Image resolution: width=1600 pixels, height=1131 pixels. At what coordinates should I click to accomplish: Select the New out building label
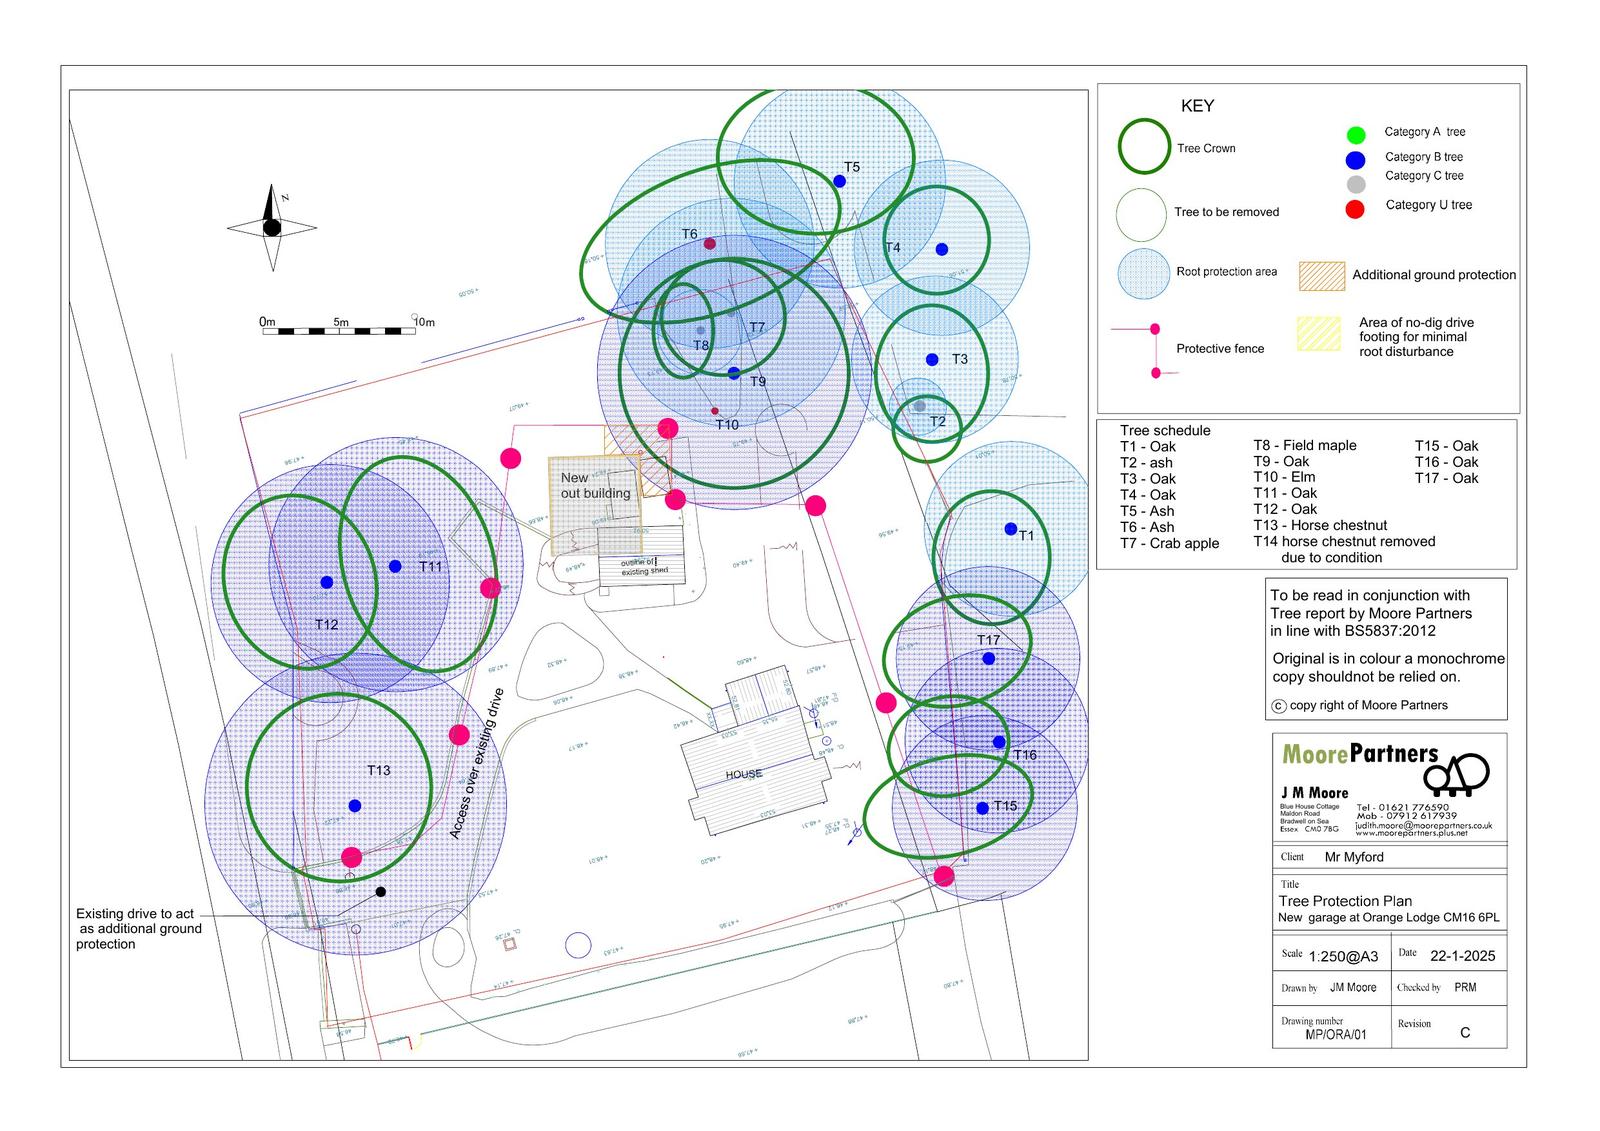pyautogui.click(x=595, y=486)
